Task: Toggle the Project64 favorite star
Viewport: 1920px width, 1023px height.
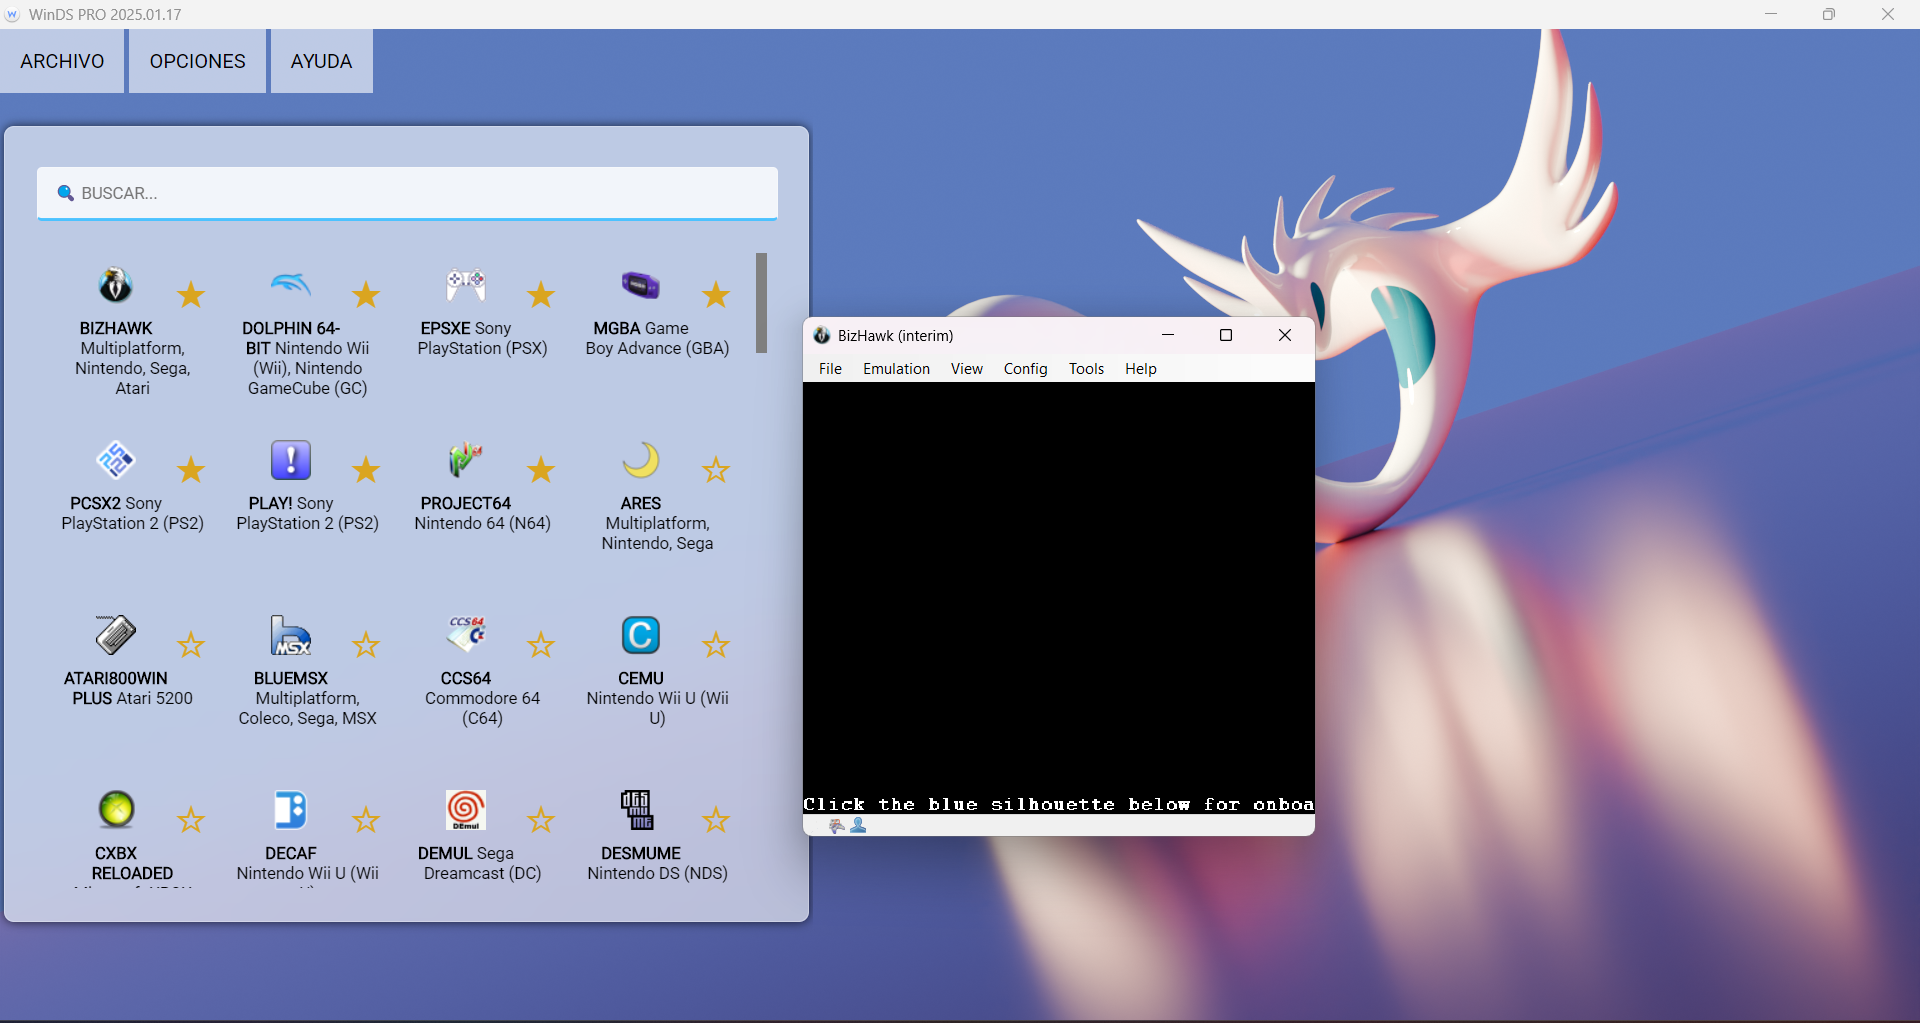Action: [x=541, y=470]
